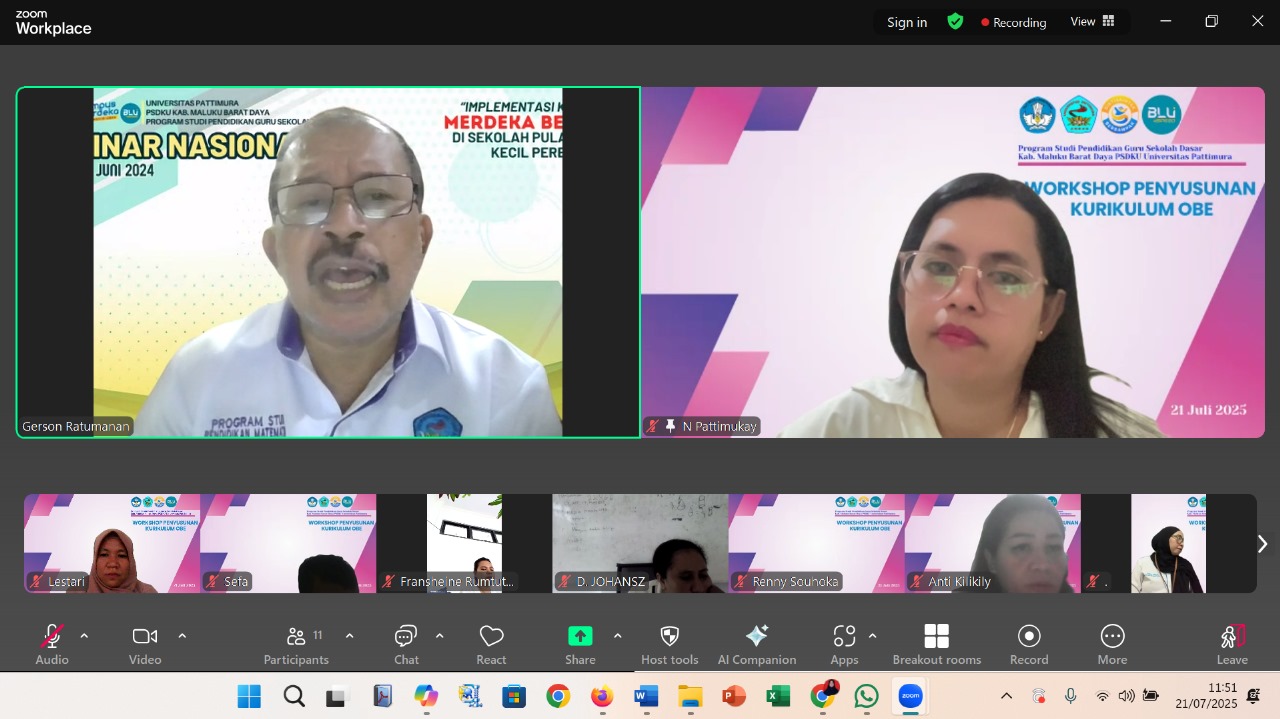The width and height of the screenshot is (1280, 719).
Task: Select Lestari's video thumbnail
Action: click(x=112, y=543)
